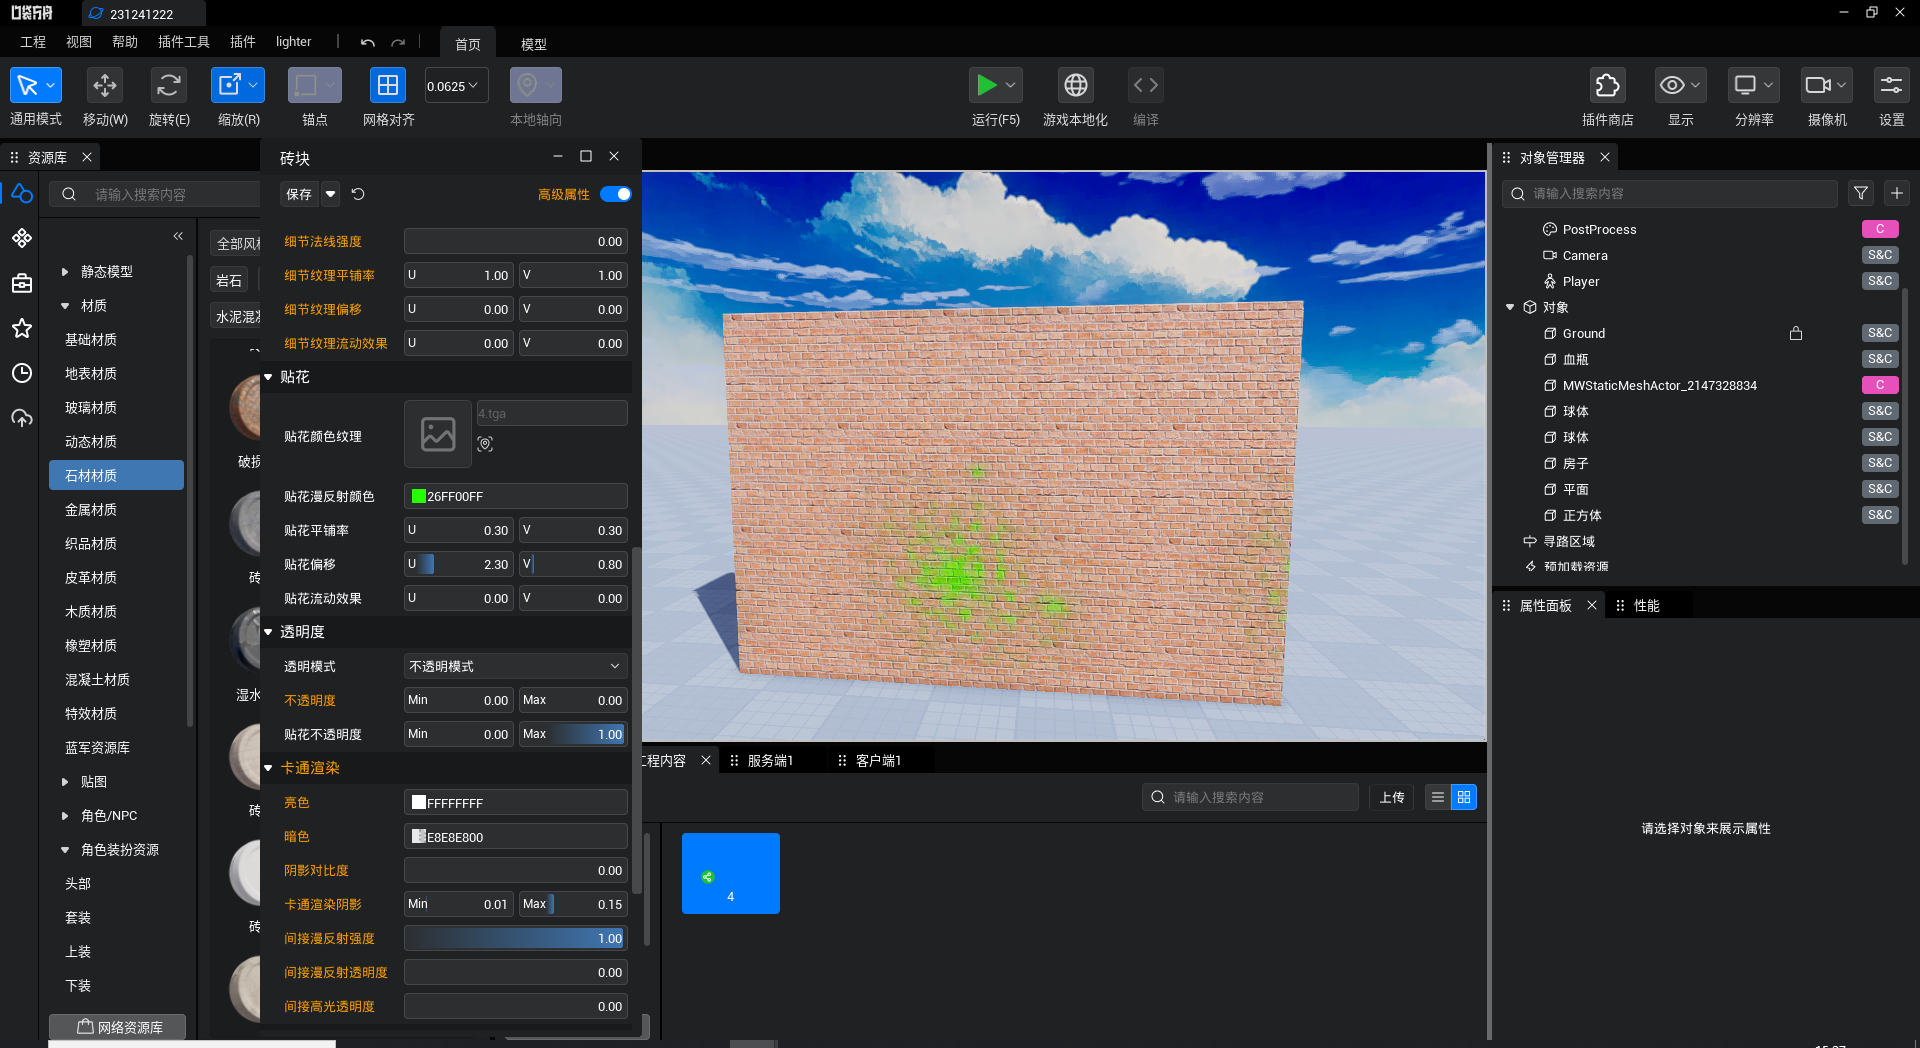Open the 透明模式 dropdown
Screen dimensions: 1920x1048
point(516,666)
